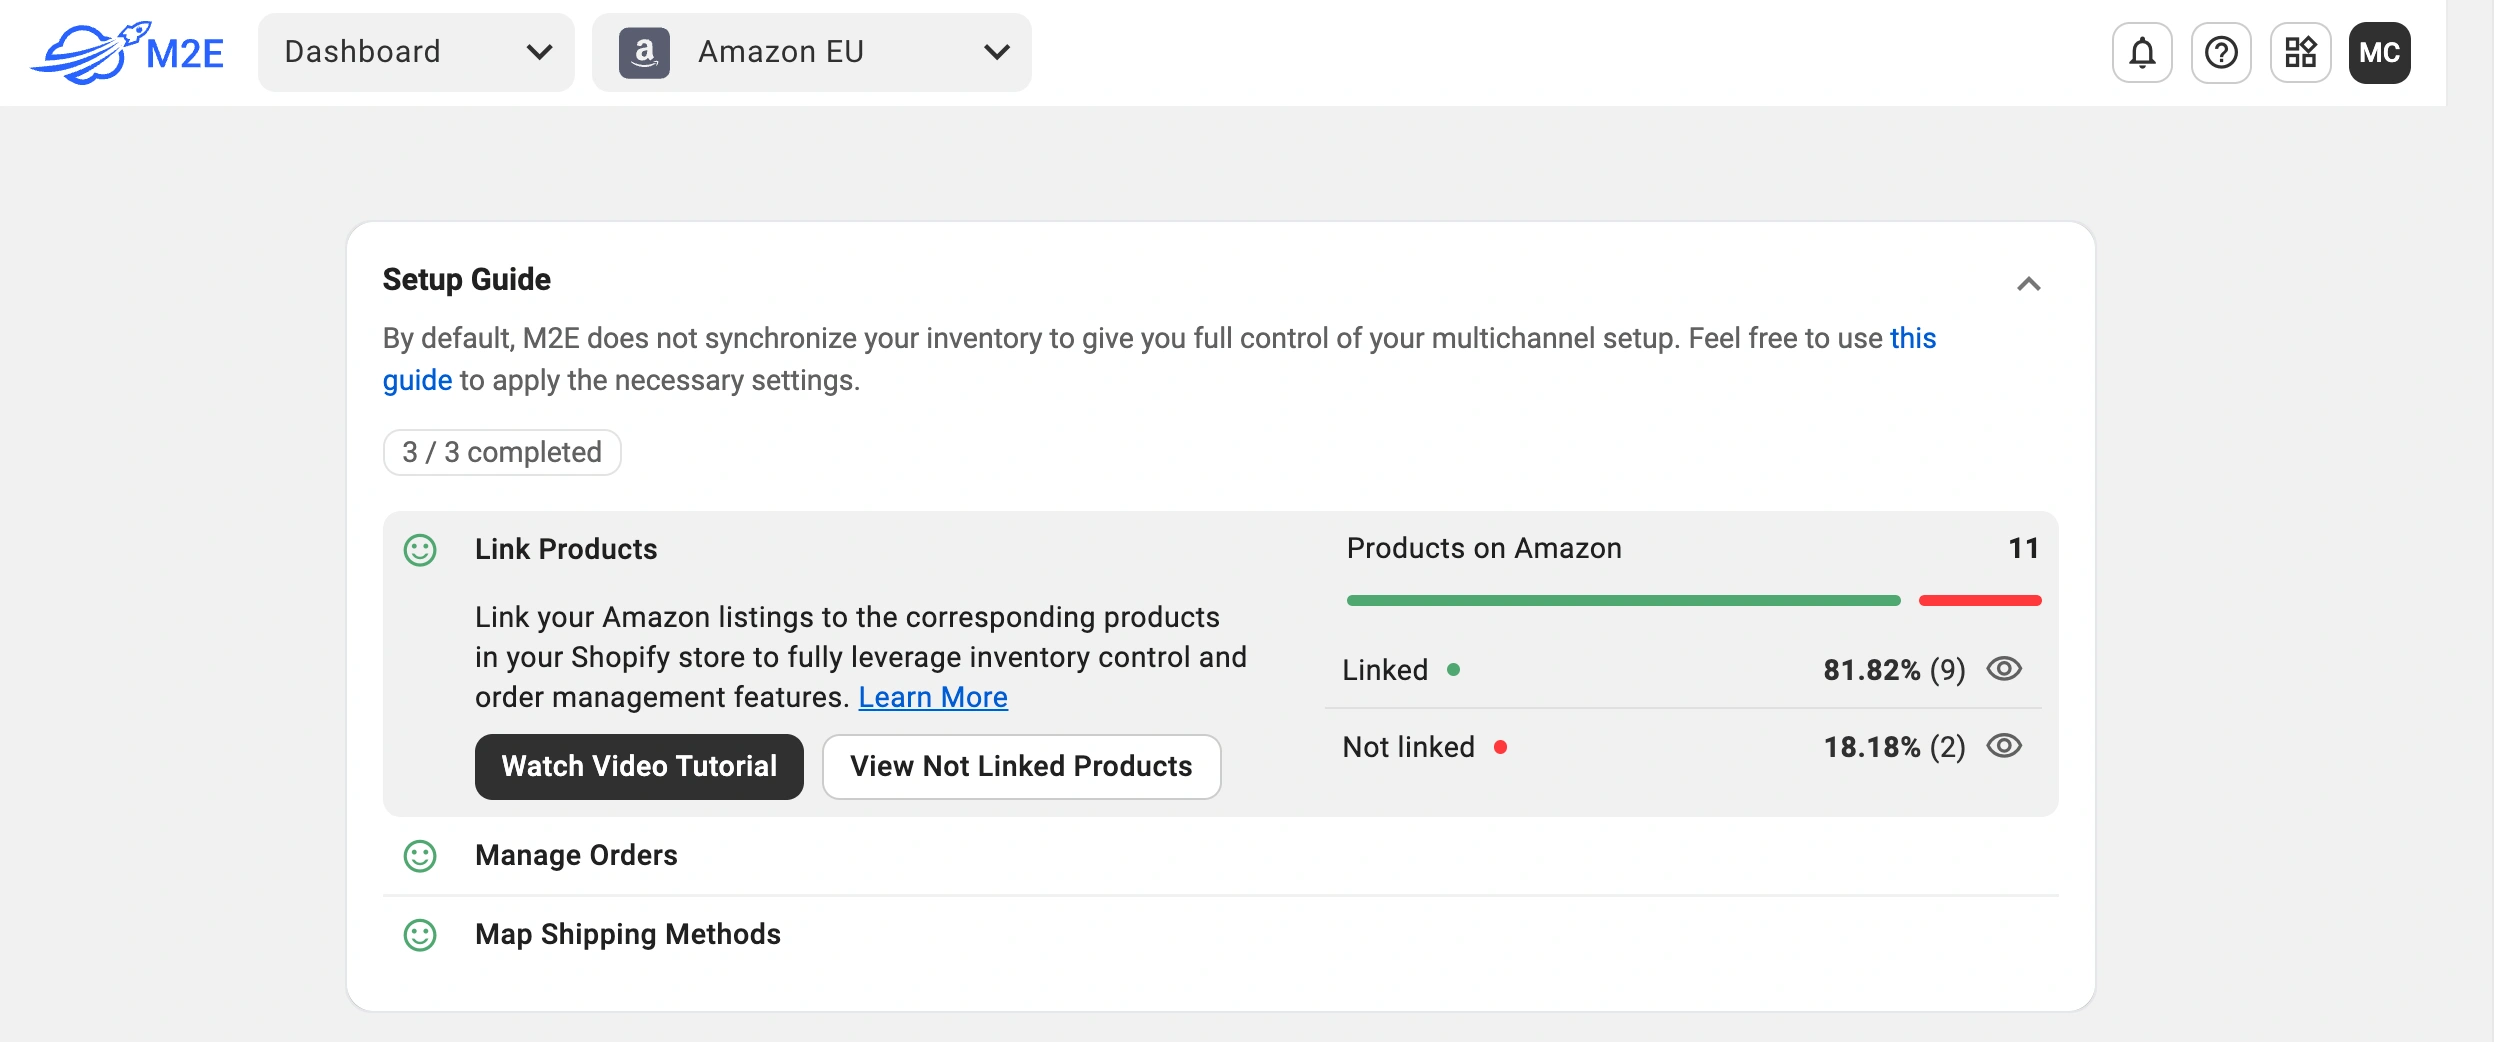Click the Watch Video Tutorial button
The image size is (2494, 1042).
[639, 766]
